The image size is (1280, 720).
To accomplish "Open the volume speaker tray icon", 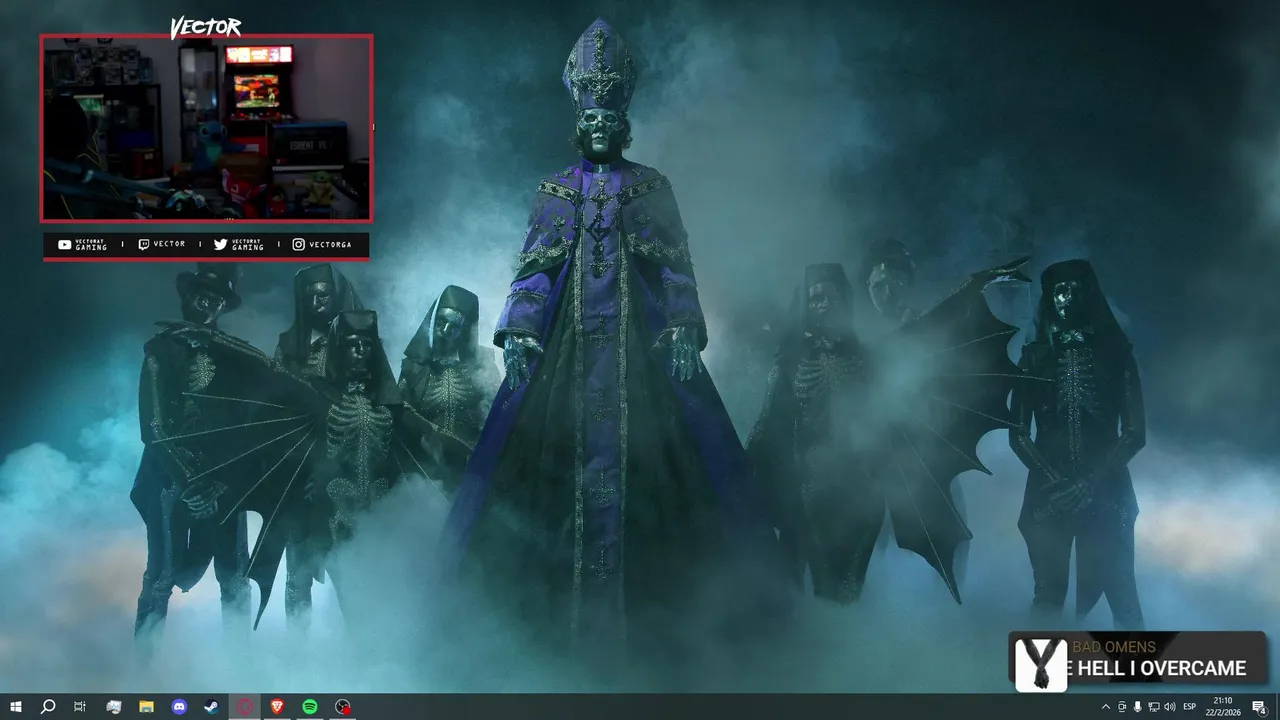I will 1169,707.
